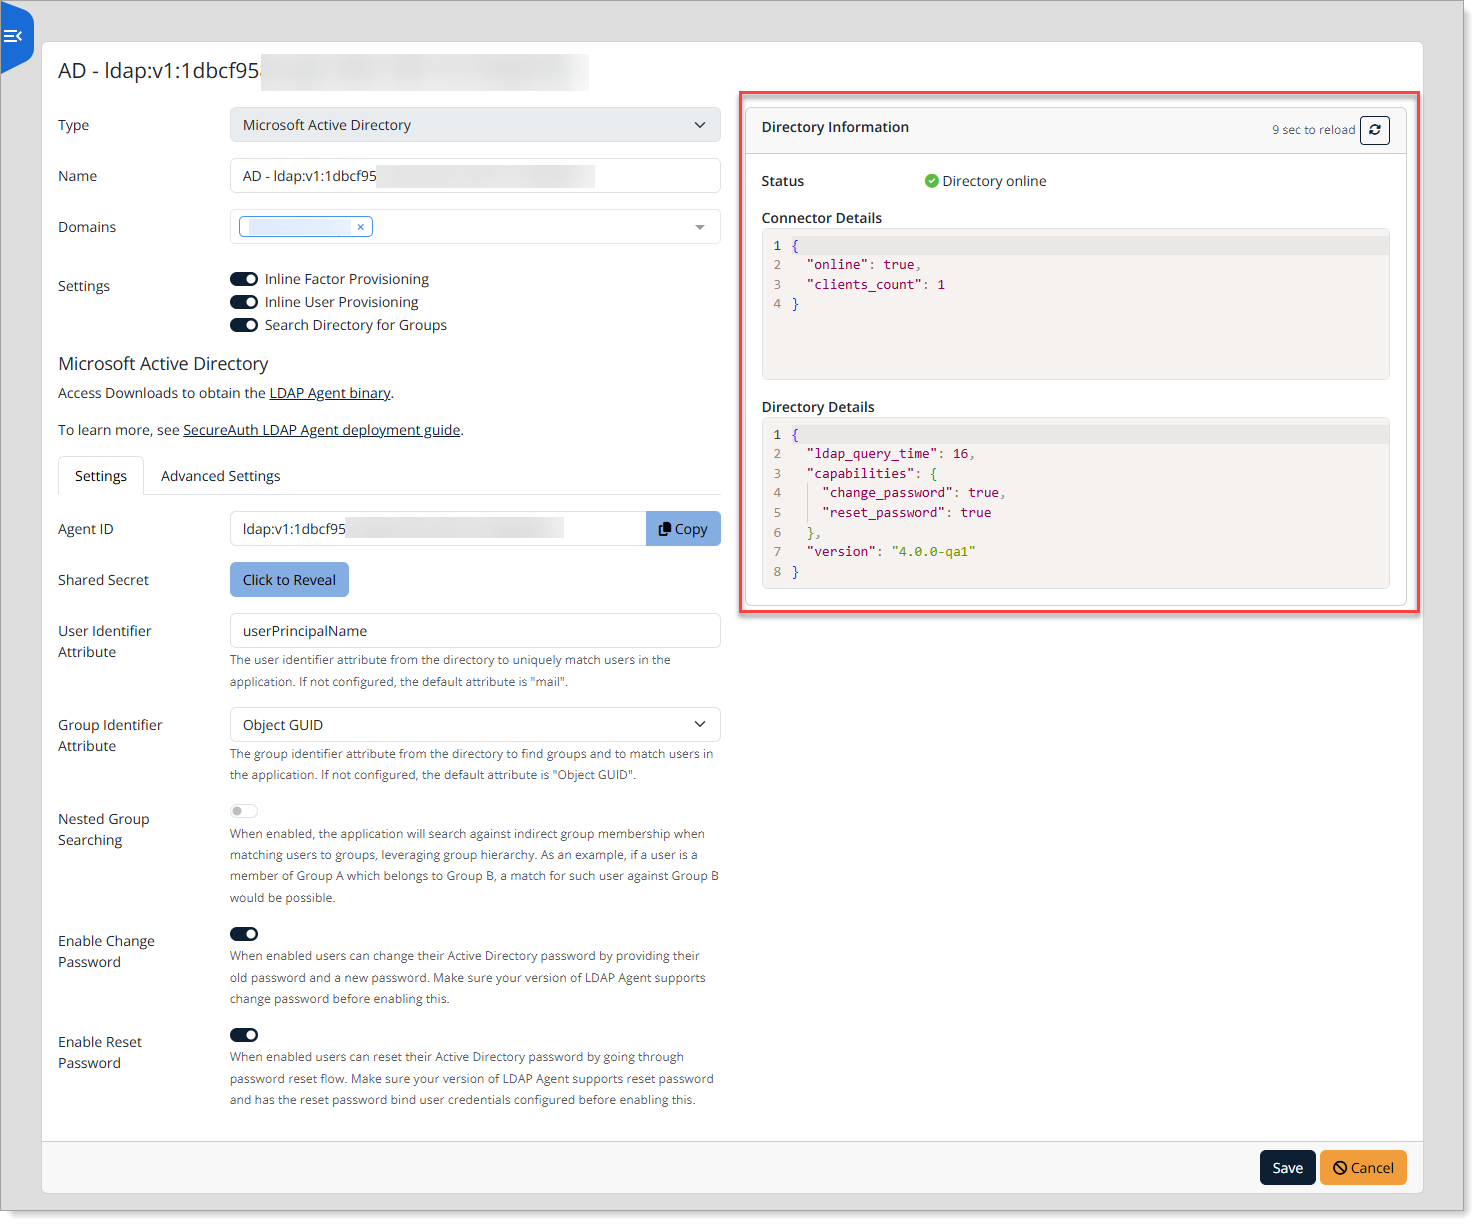Switch to the Settings tab
The width and height of the screenshot is (1479, 1226).
pyautogui.click(x=101, y=476)
